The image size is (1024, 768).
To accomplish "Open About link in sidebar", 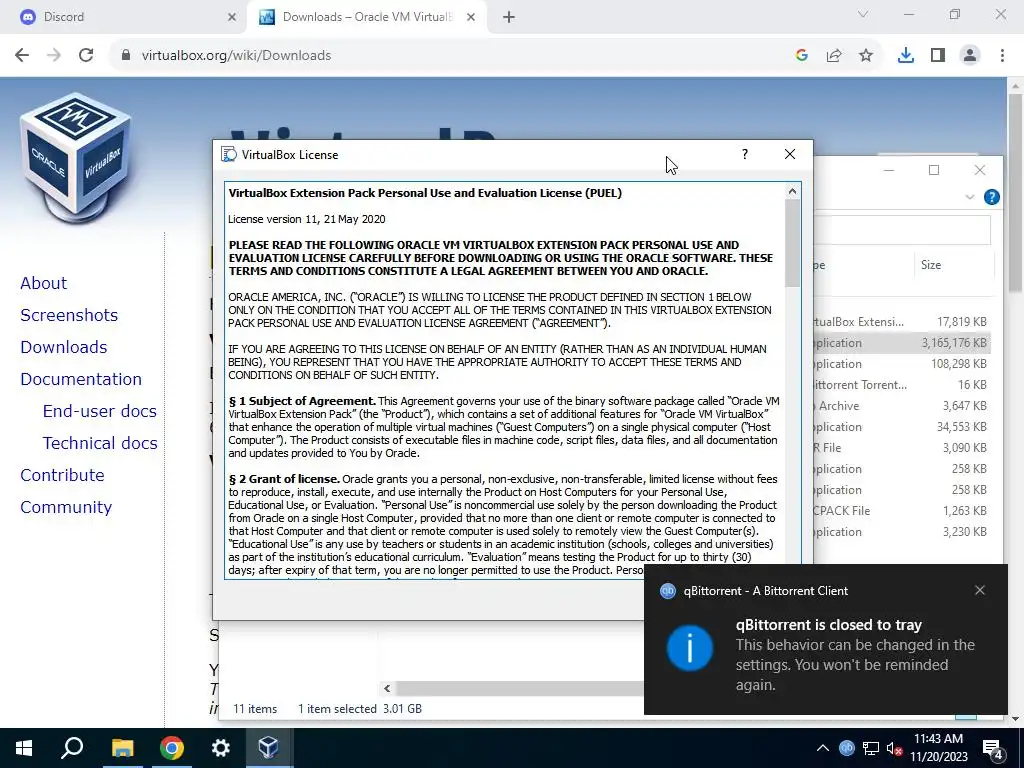I will pyautogui.click(x=43, y=283).
